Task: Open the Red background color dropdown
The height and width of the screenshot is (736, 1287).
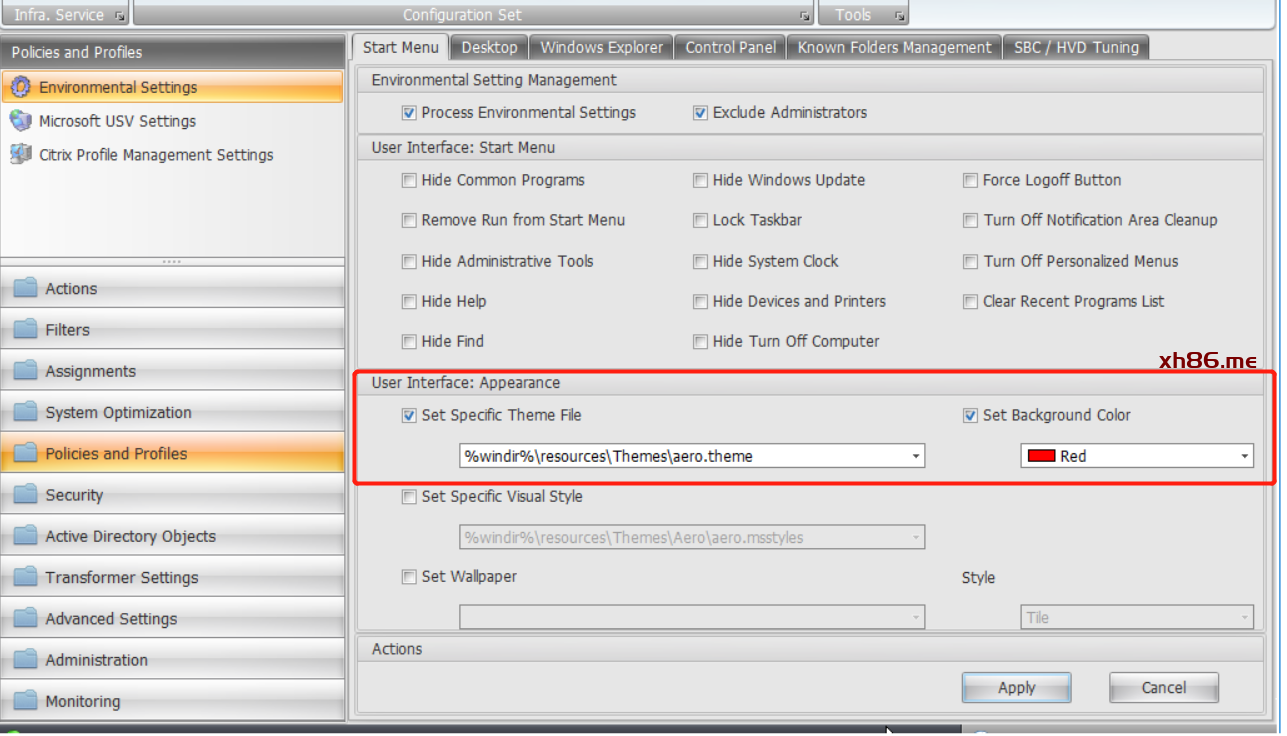Action: pos(1244,457)
